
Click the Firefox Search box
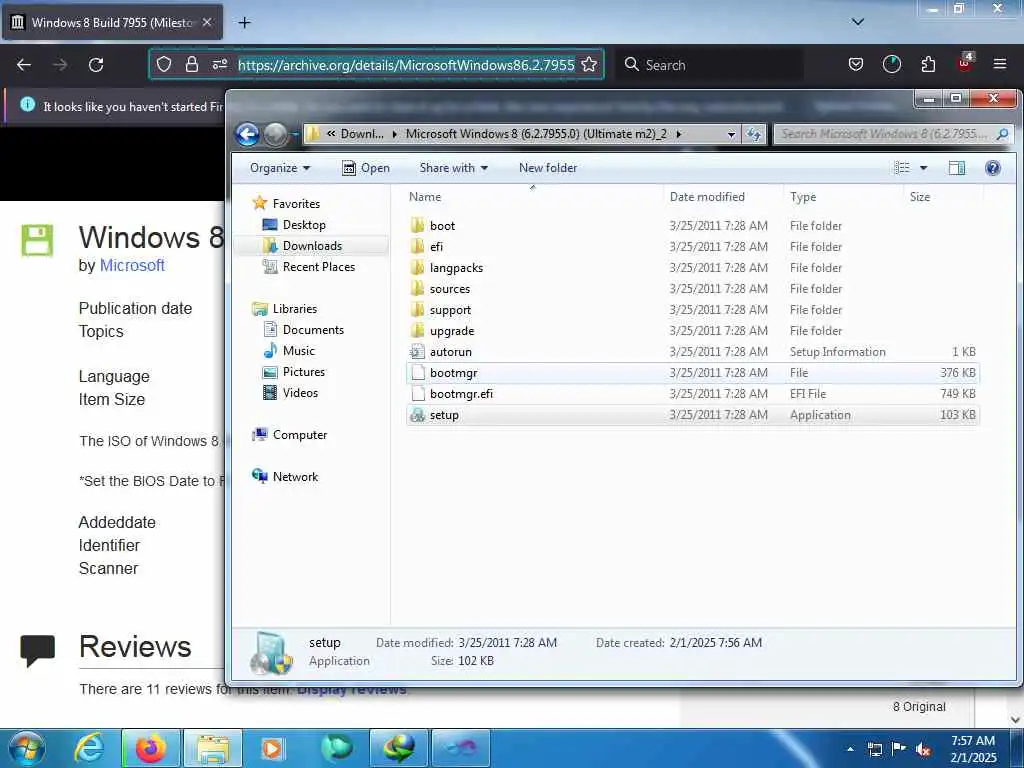[x=710, y=65]
